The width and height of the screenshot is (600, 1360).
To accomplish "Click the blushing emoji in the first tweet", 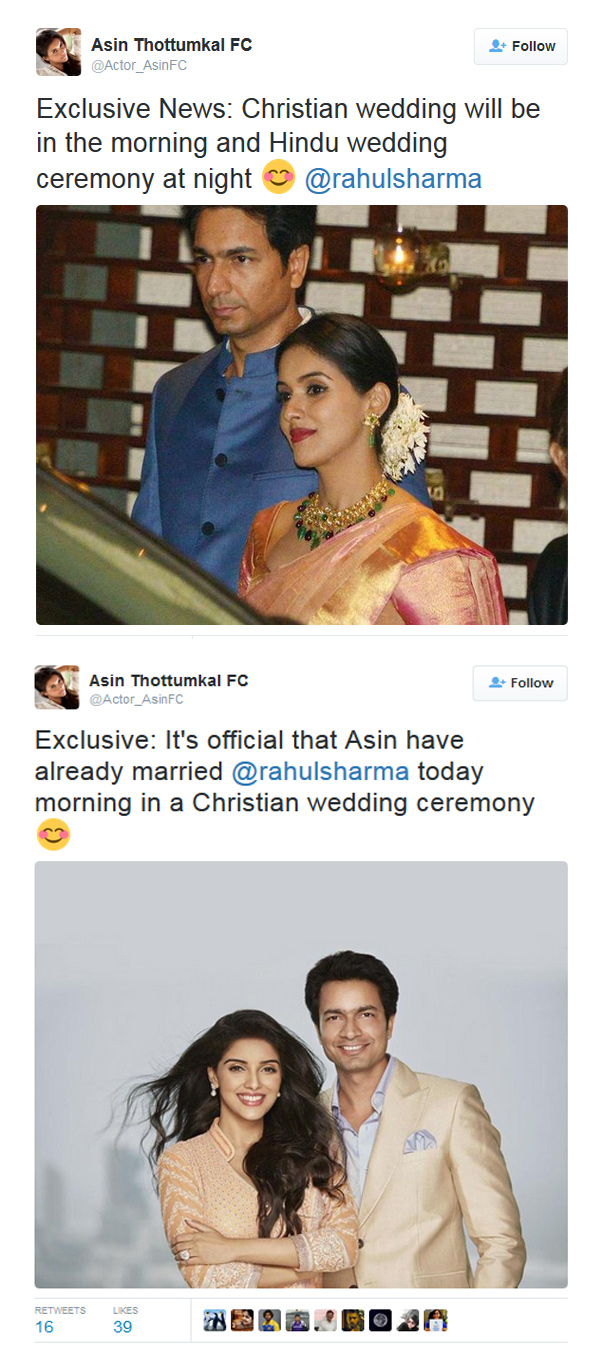I will coord(279,178).
